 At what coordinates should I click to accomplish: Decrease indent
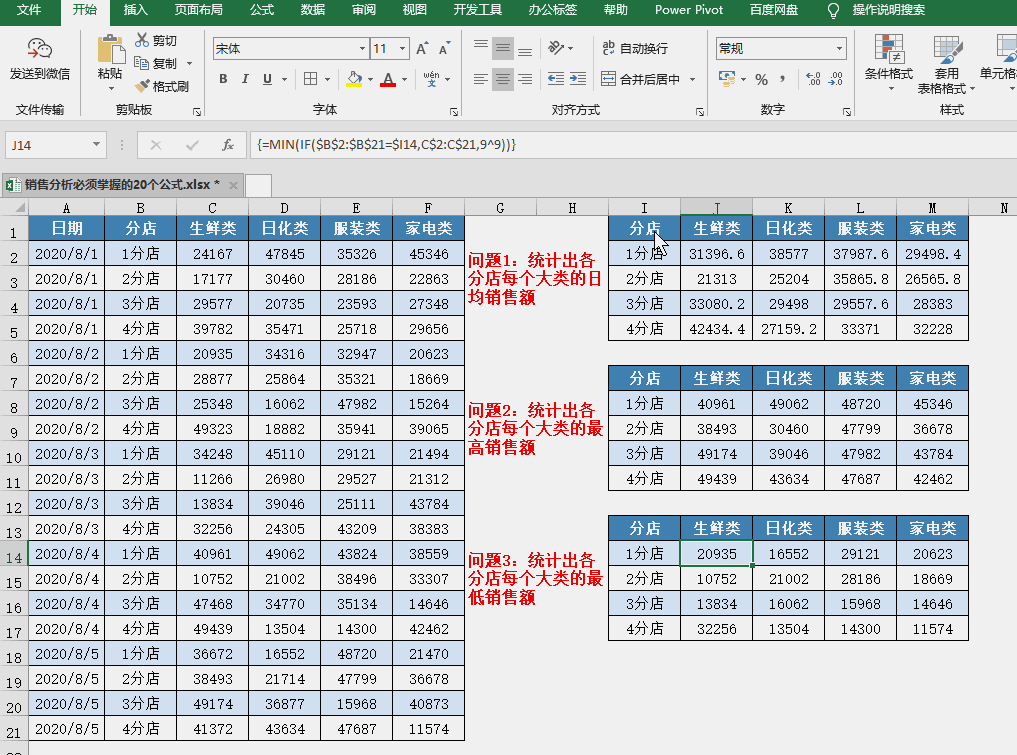click(556, 79)
